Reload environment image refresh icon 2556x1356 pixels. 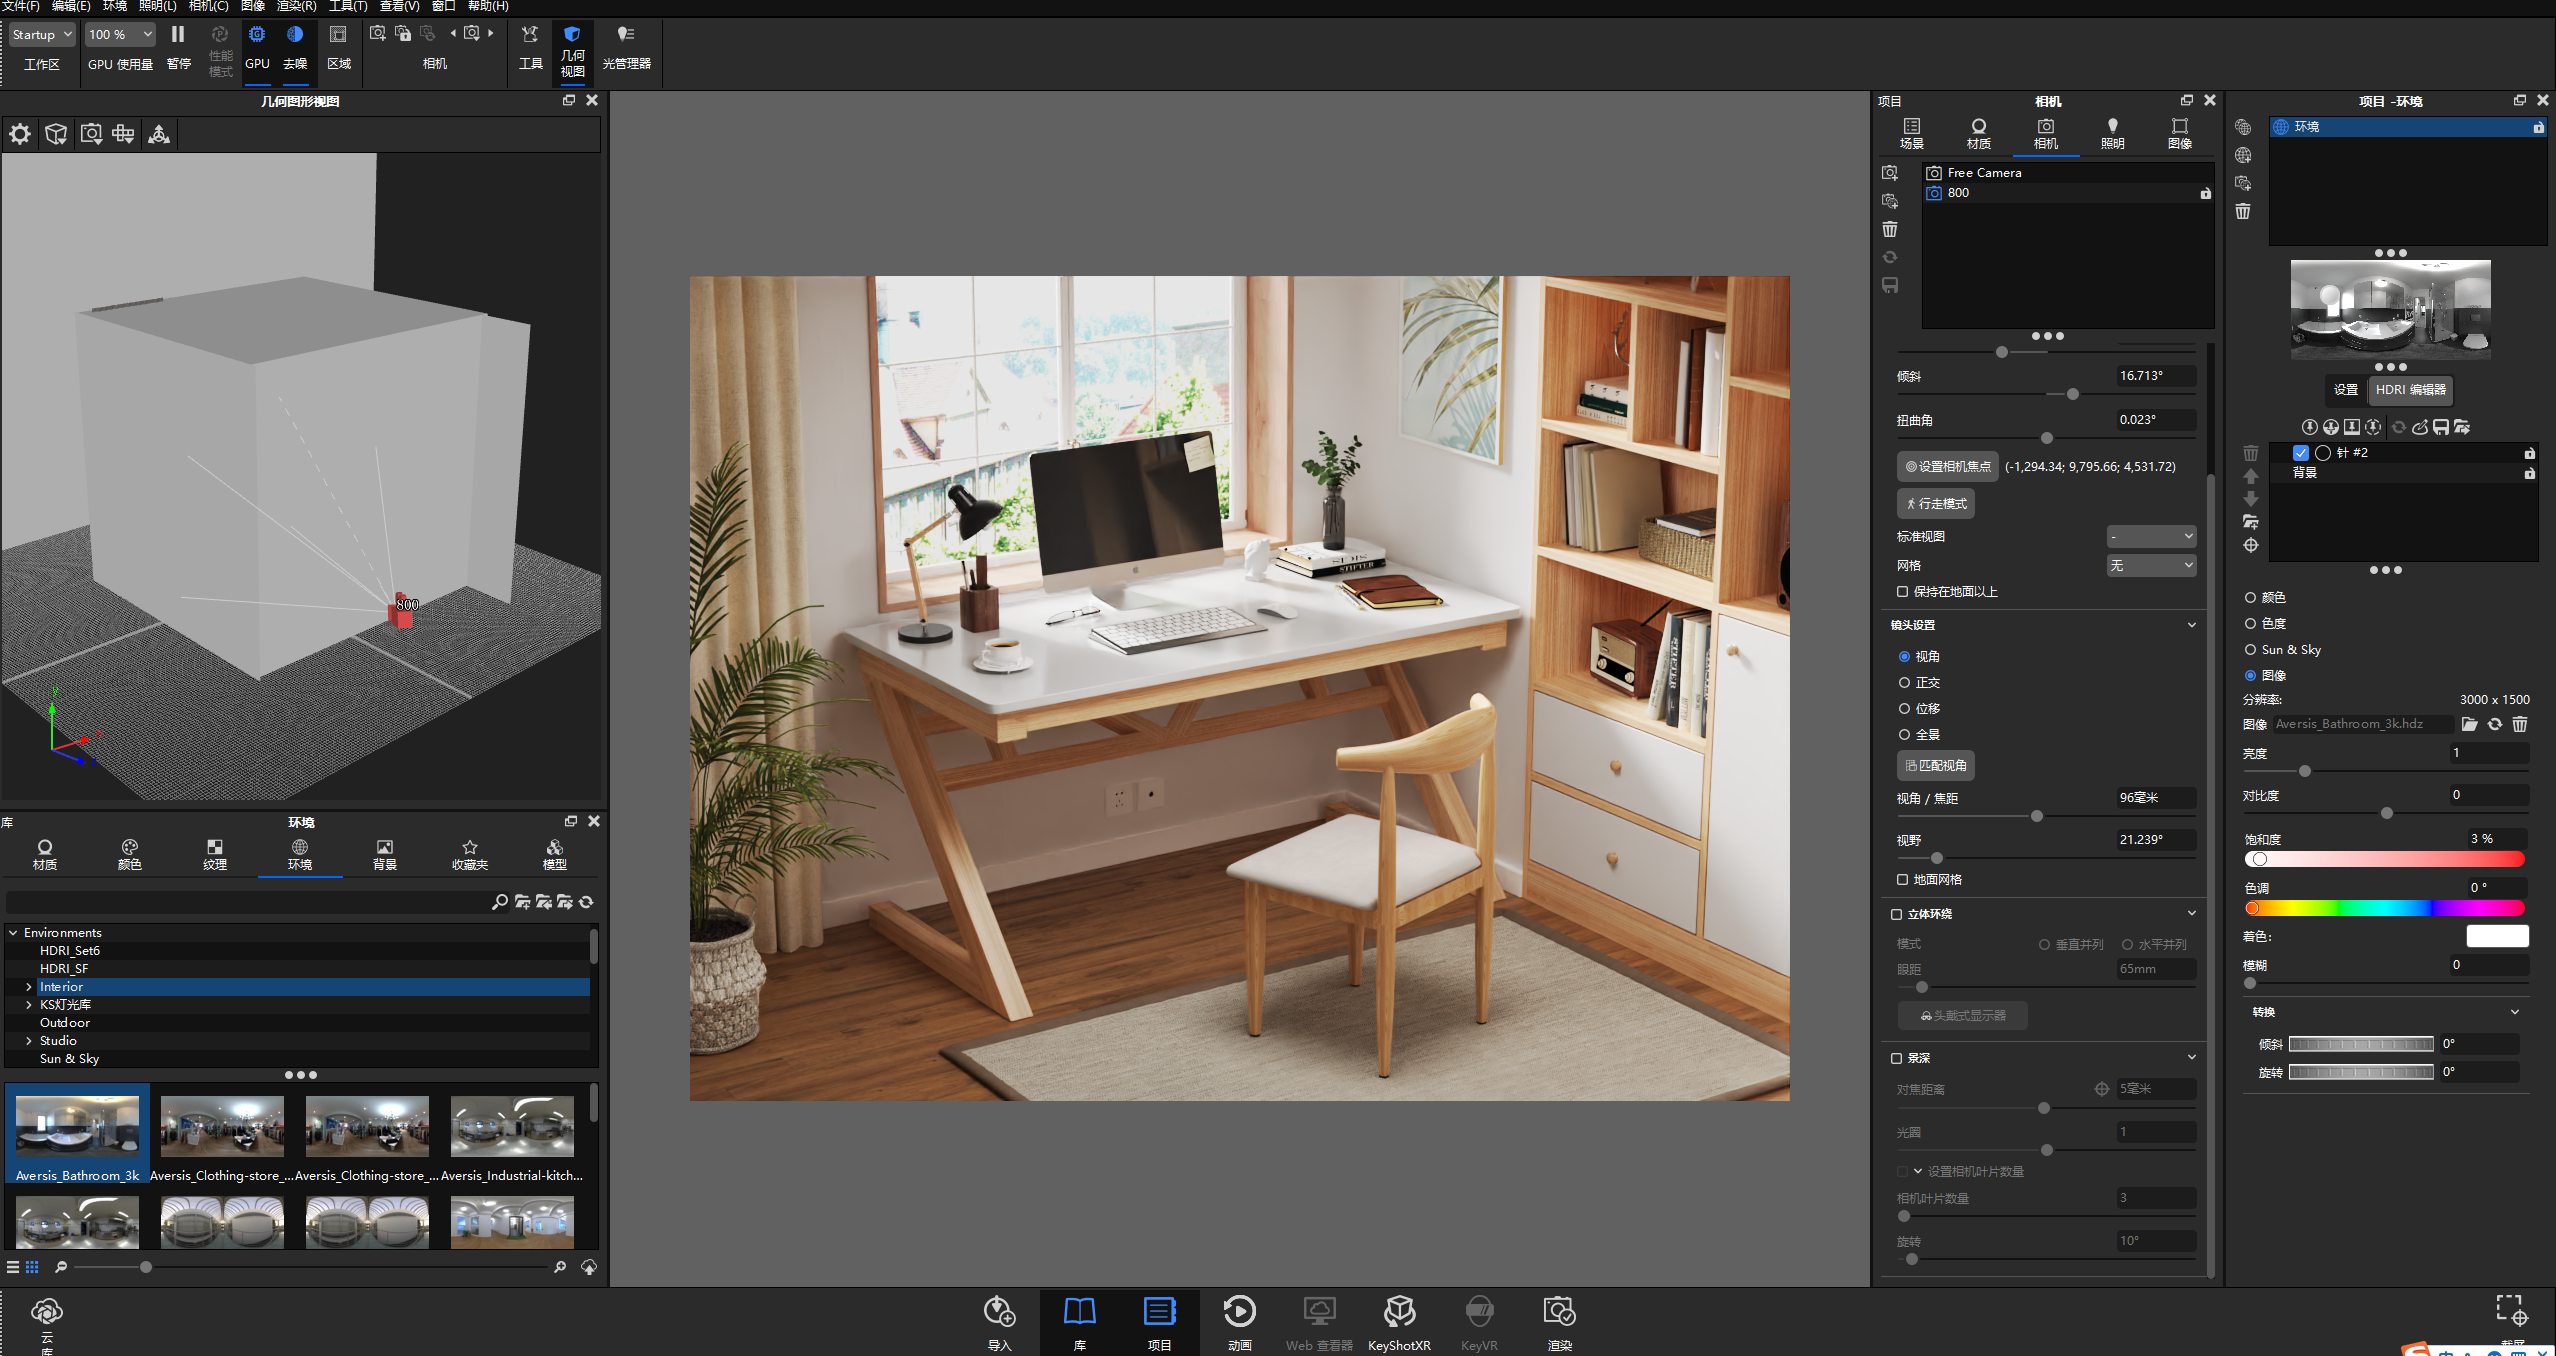(2495, 724)
